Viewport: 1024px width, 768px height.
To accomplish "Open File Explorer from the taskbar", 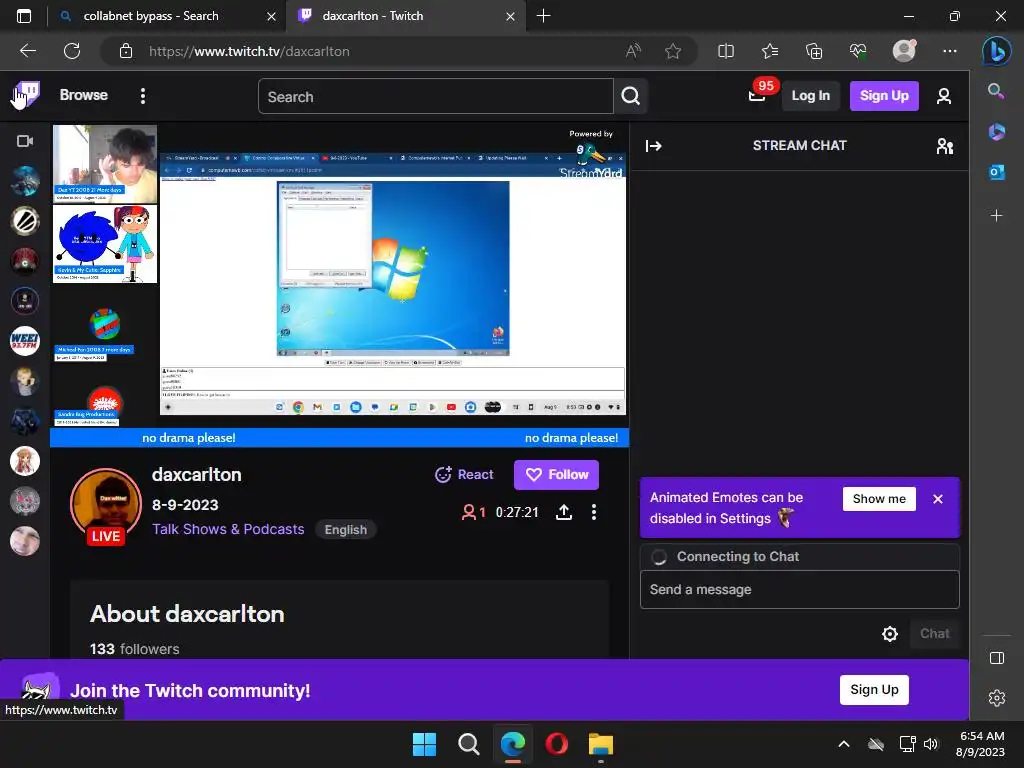I will click(600, 744).
